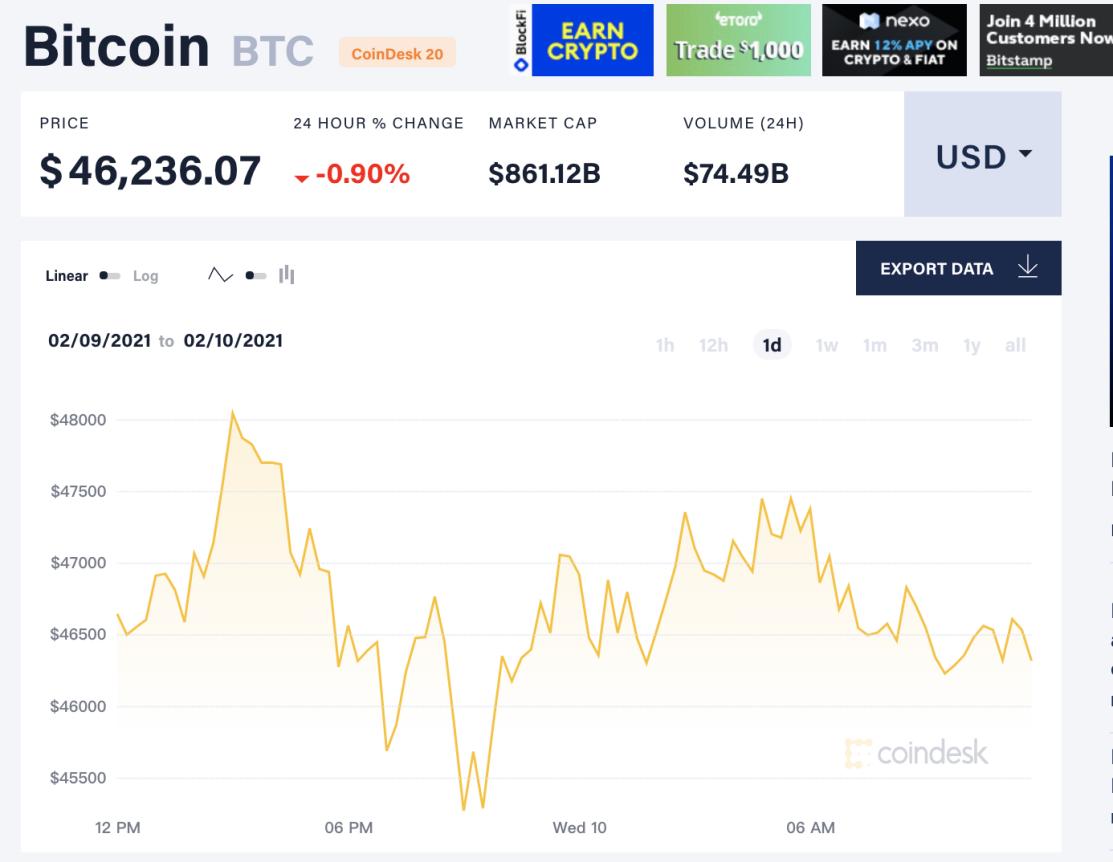The width and height of the screenshot is (1113, 862).
Task: Toggle the Linear/Log scale switch
Action: click(110, 276)
